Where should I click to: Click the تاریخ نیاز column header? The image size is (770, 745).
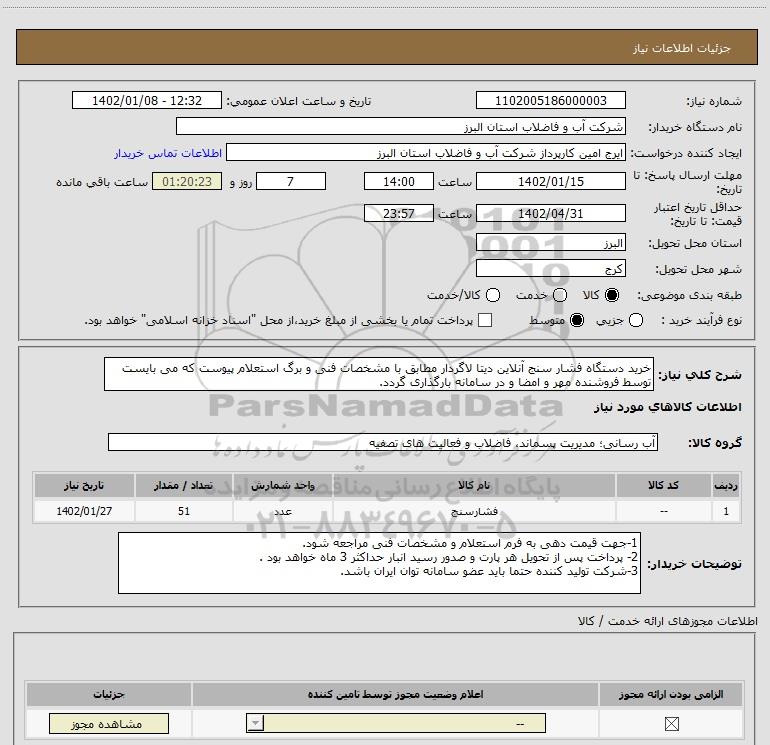(x=84, y=485)
